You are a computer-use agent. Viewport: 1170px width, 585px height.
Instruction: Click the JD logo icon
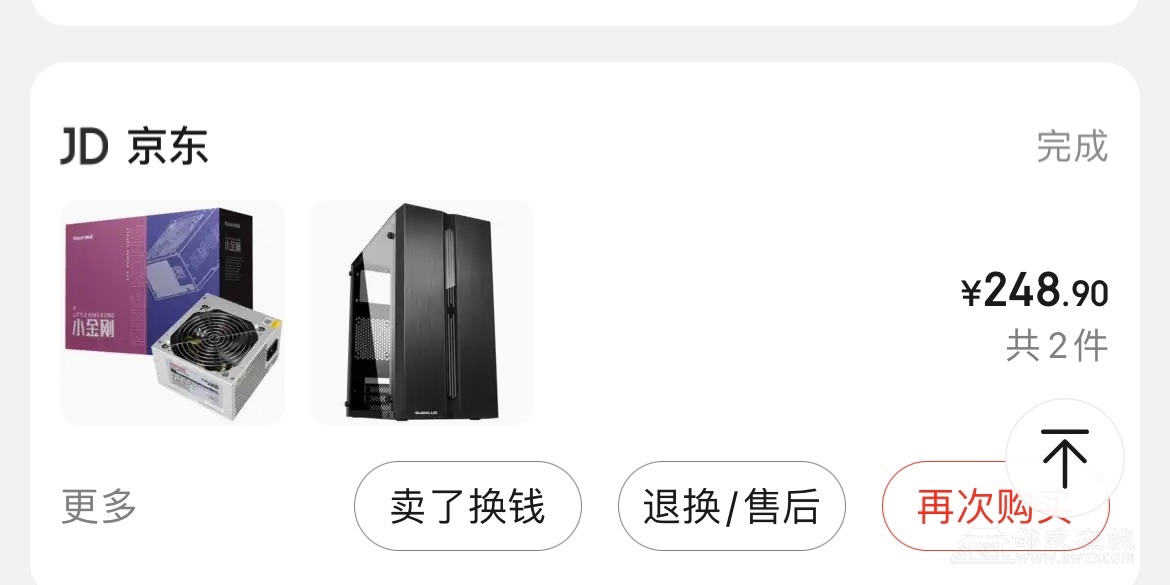pos(84,146)
